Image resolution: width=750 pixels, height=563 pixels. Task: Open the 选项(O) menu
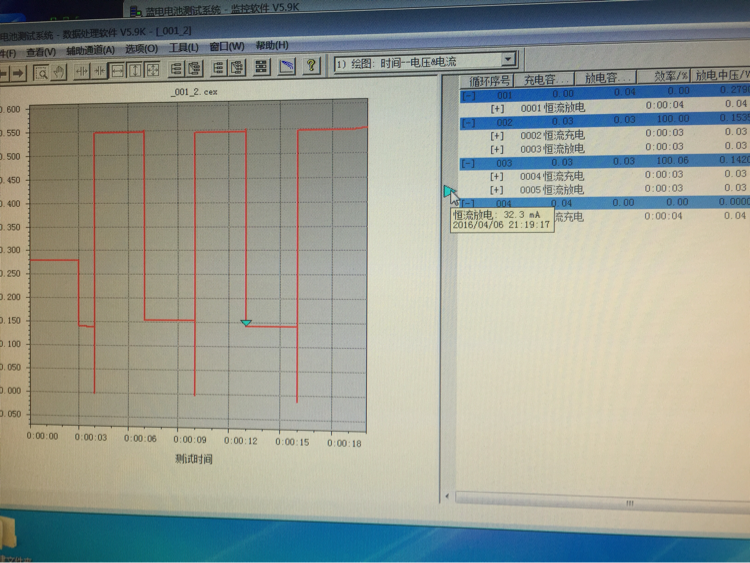(x=142, y=49)
